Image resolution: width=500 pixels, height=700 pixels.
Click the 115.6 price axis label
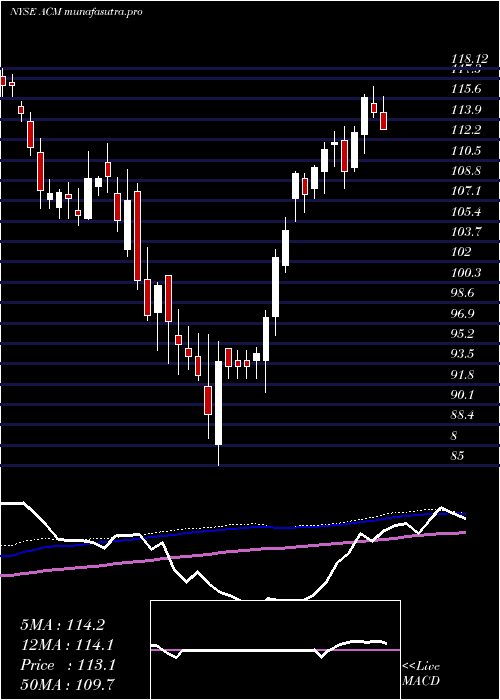point(466,89)
